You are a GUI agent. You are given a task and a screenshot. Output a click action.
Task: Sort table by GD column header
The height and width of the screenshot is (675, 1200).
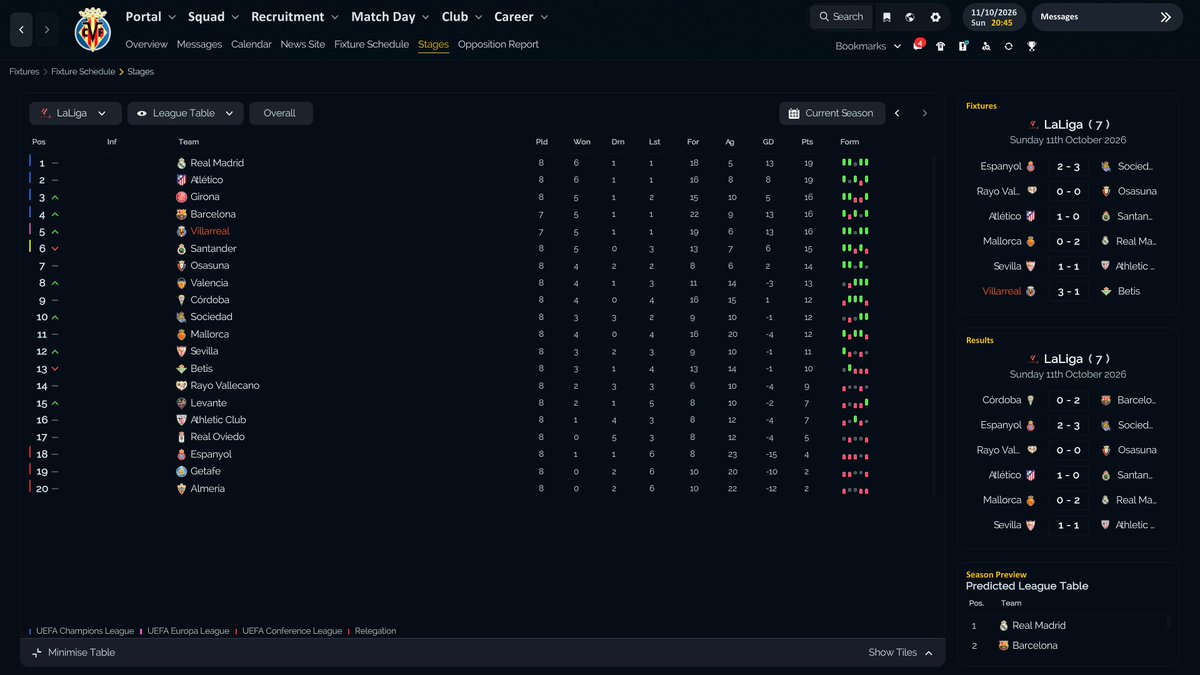tap(768, 142)
